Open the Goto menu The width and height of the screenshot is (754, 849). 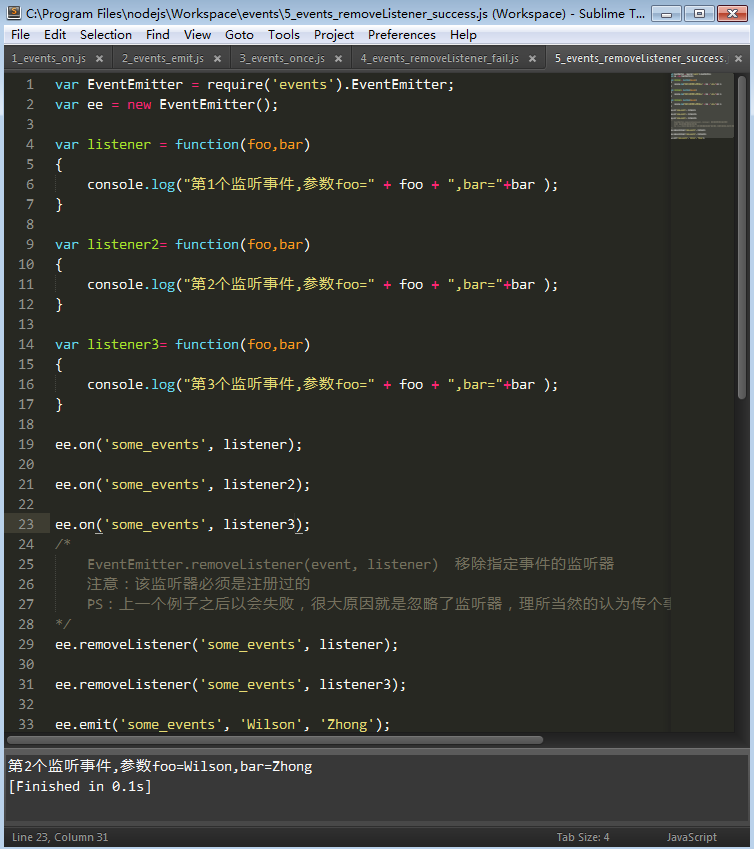(x=239, y=35)
